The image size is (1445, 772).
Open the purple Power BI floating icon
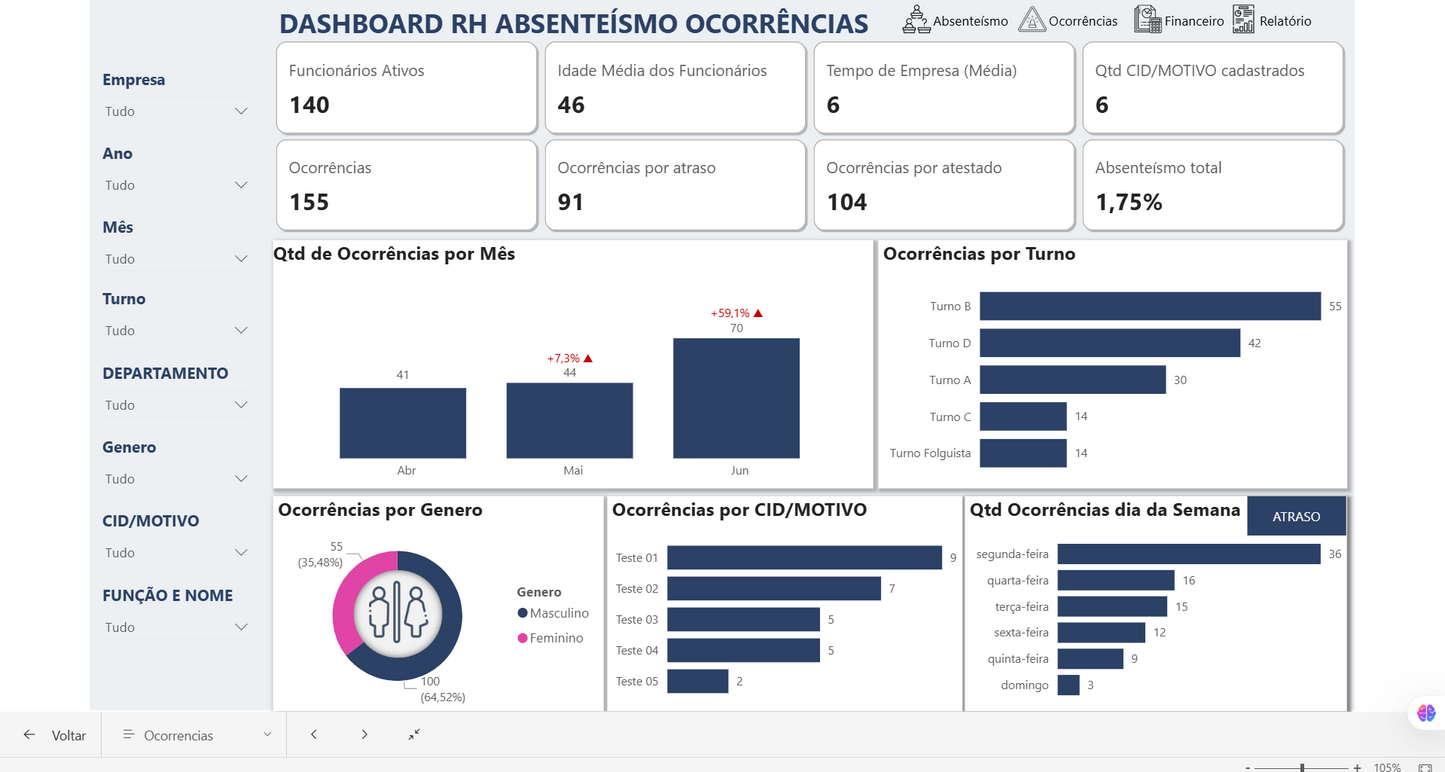(x=1426, y=712)
